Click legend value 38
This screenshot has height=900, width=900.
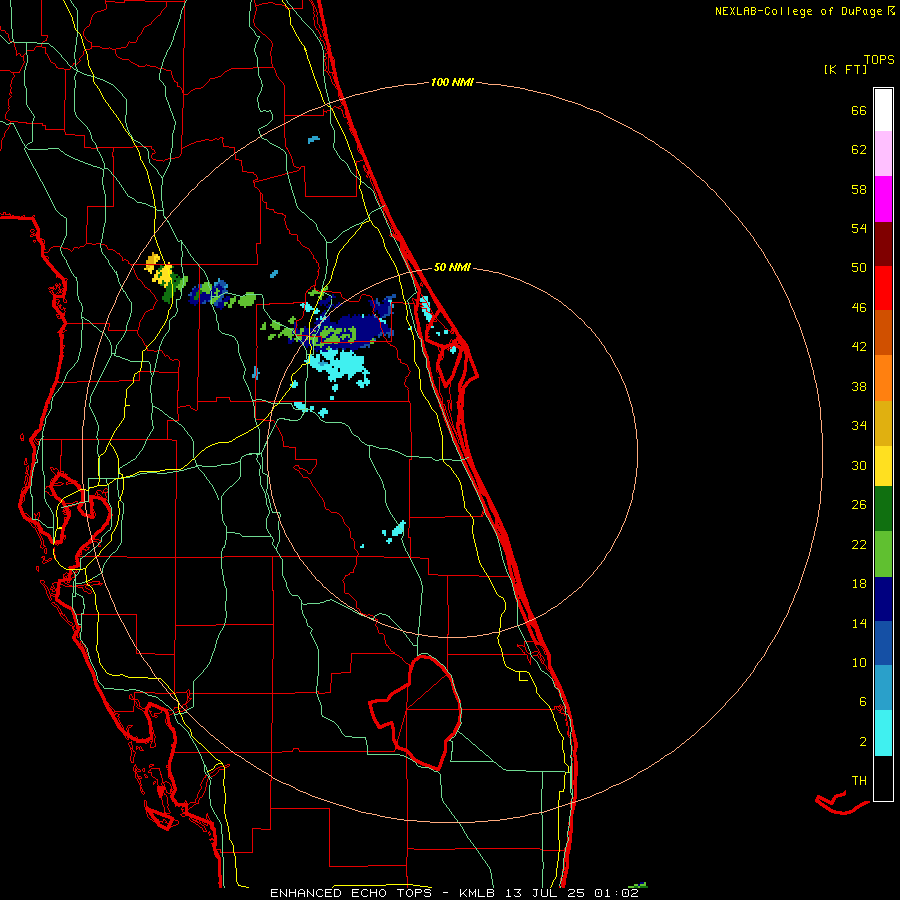[x=859, y=386]
